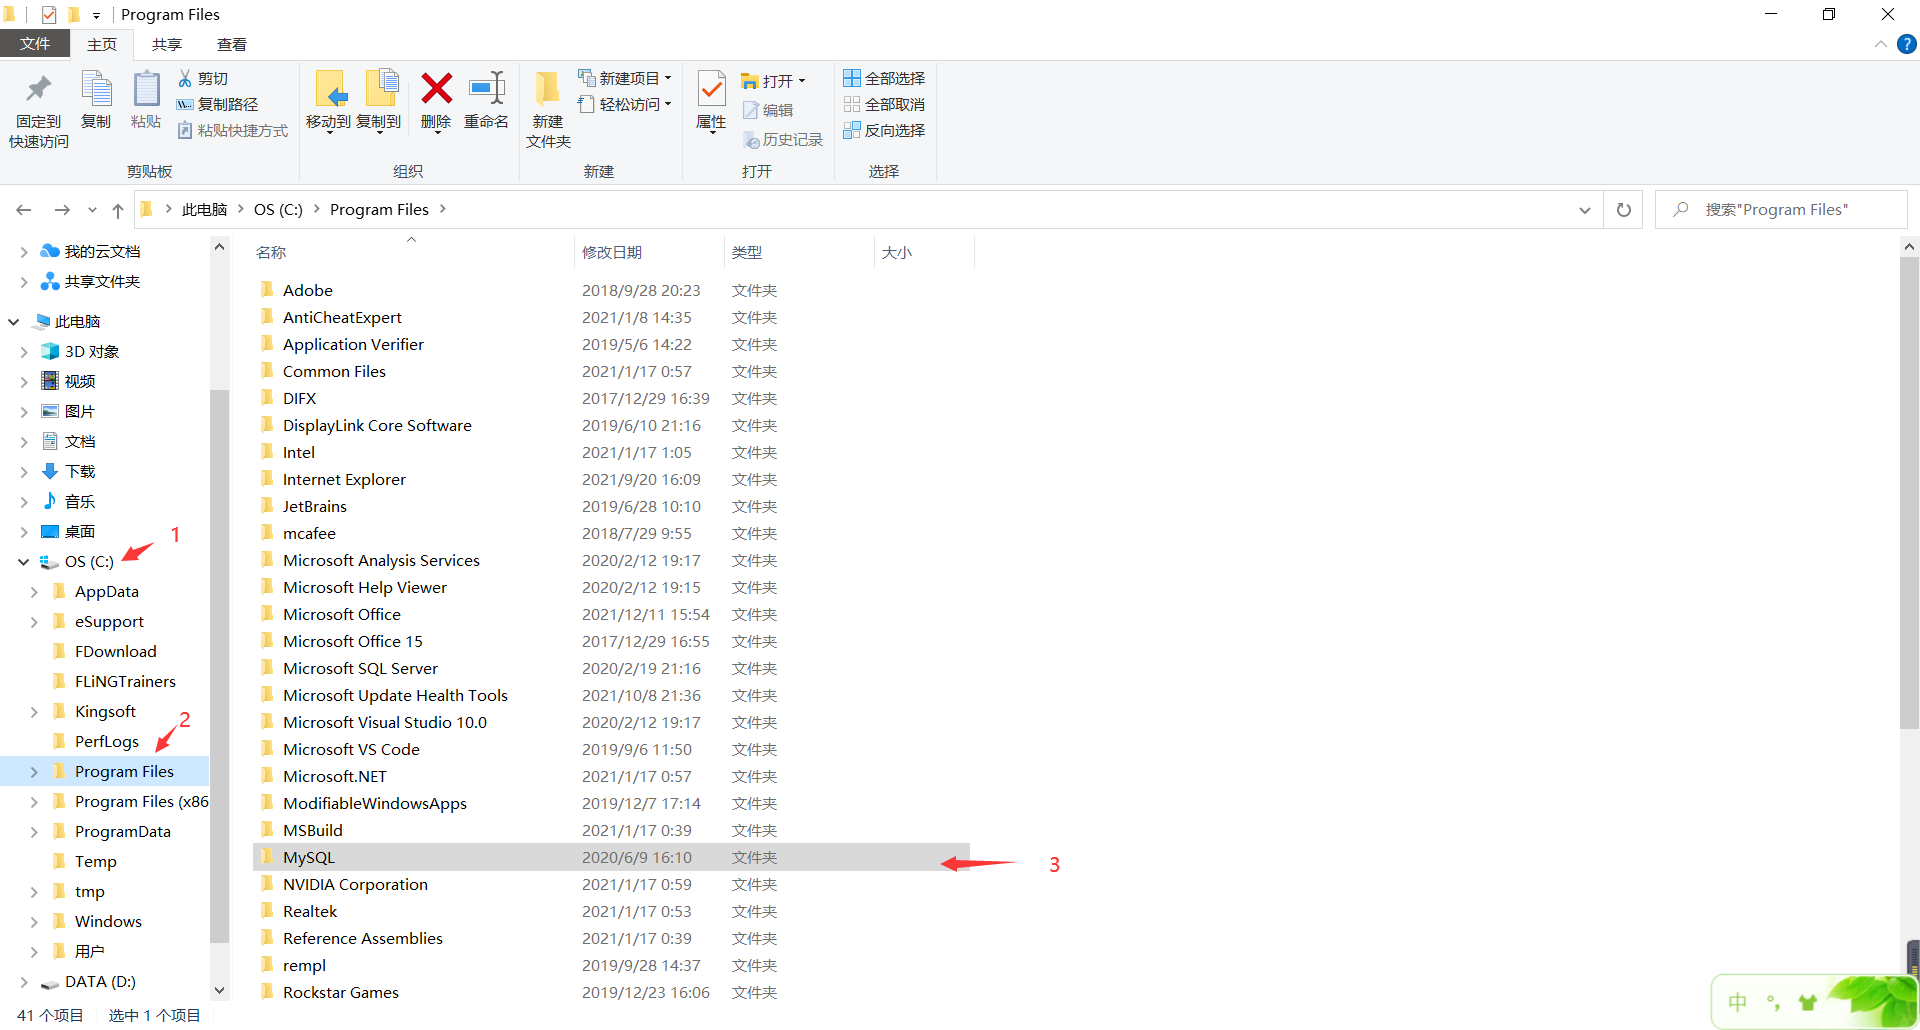Open the Open (打开) dropdown in the ribbon

click(773, 81)
